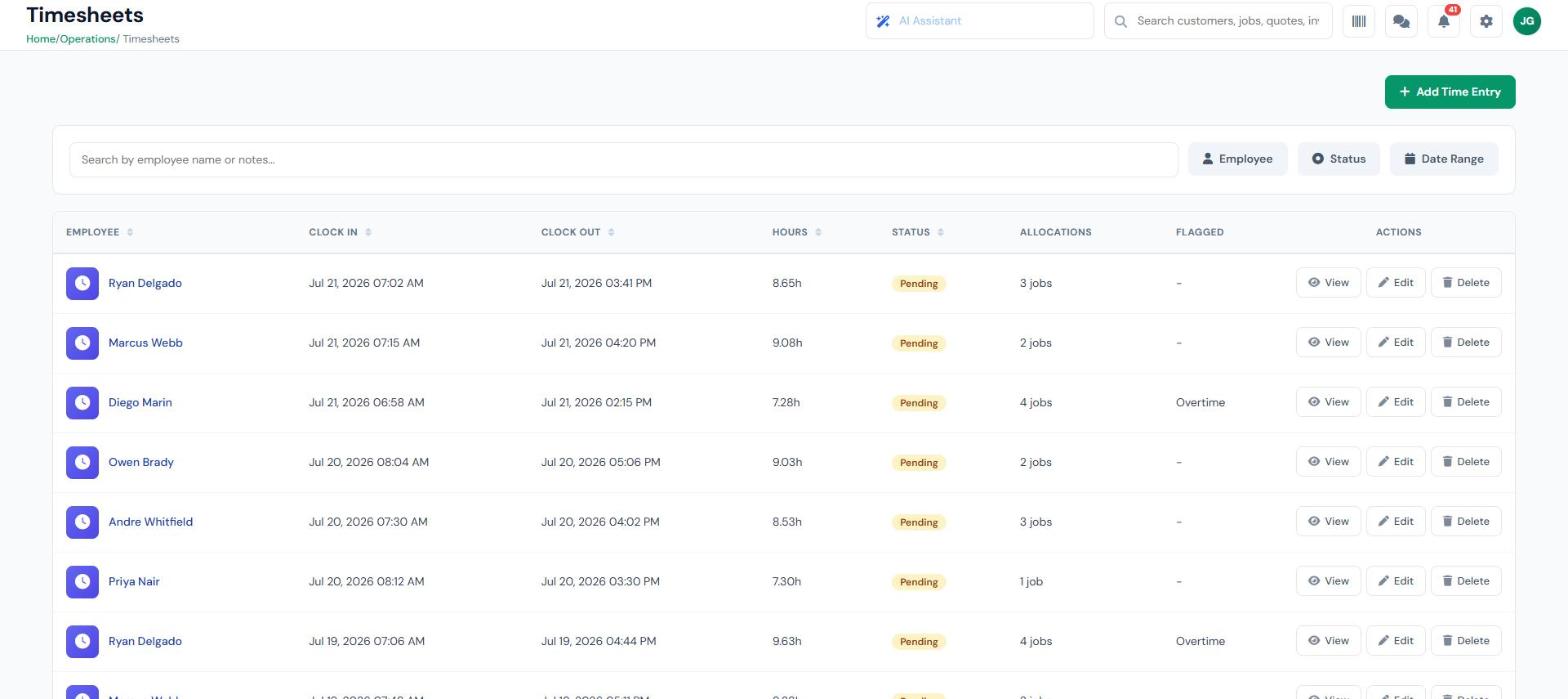Sort by the Clock Out column
Viewport: 1568px width, 699px height.
pyautogui.click(x=578, y=232)
